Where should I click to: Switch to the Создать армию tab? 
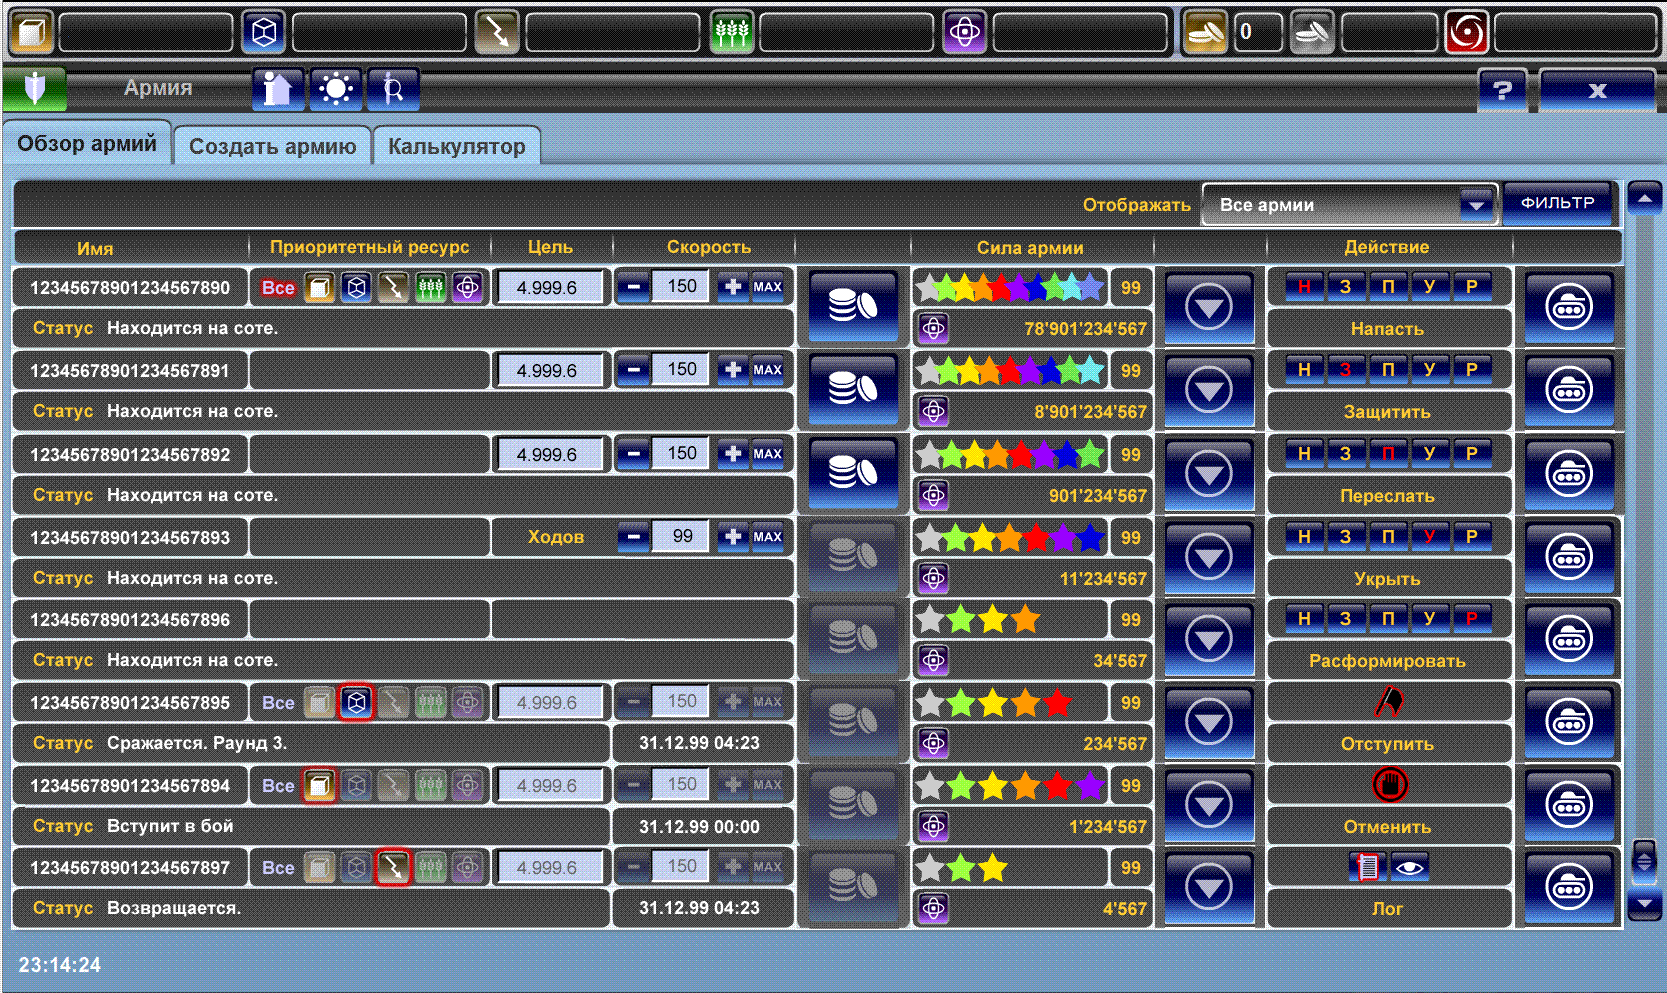click(272, 146)
